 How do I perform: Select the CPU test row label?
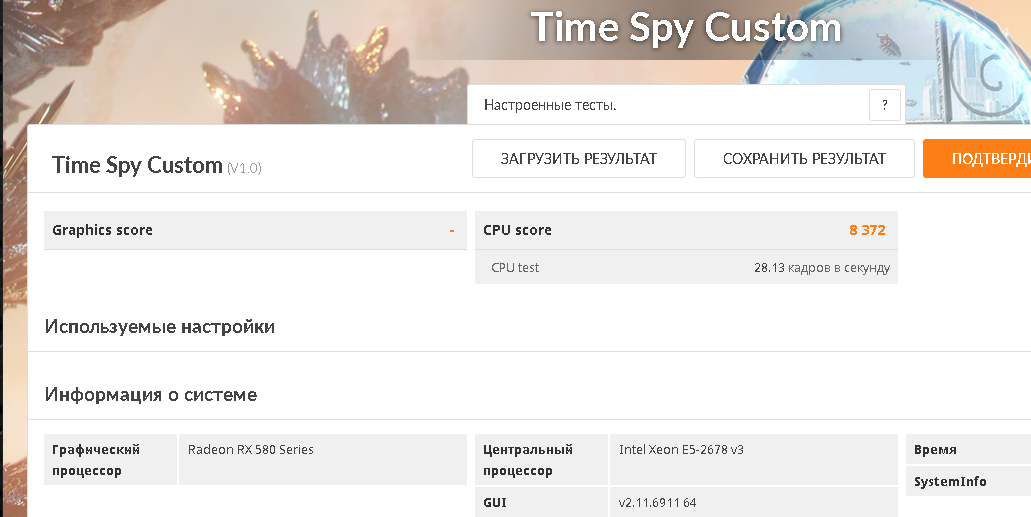pyautogui.click(x=515, y=268)
